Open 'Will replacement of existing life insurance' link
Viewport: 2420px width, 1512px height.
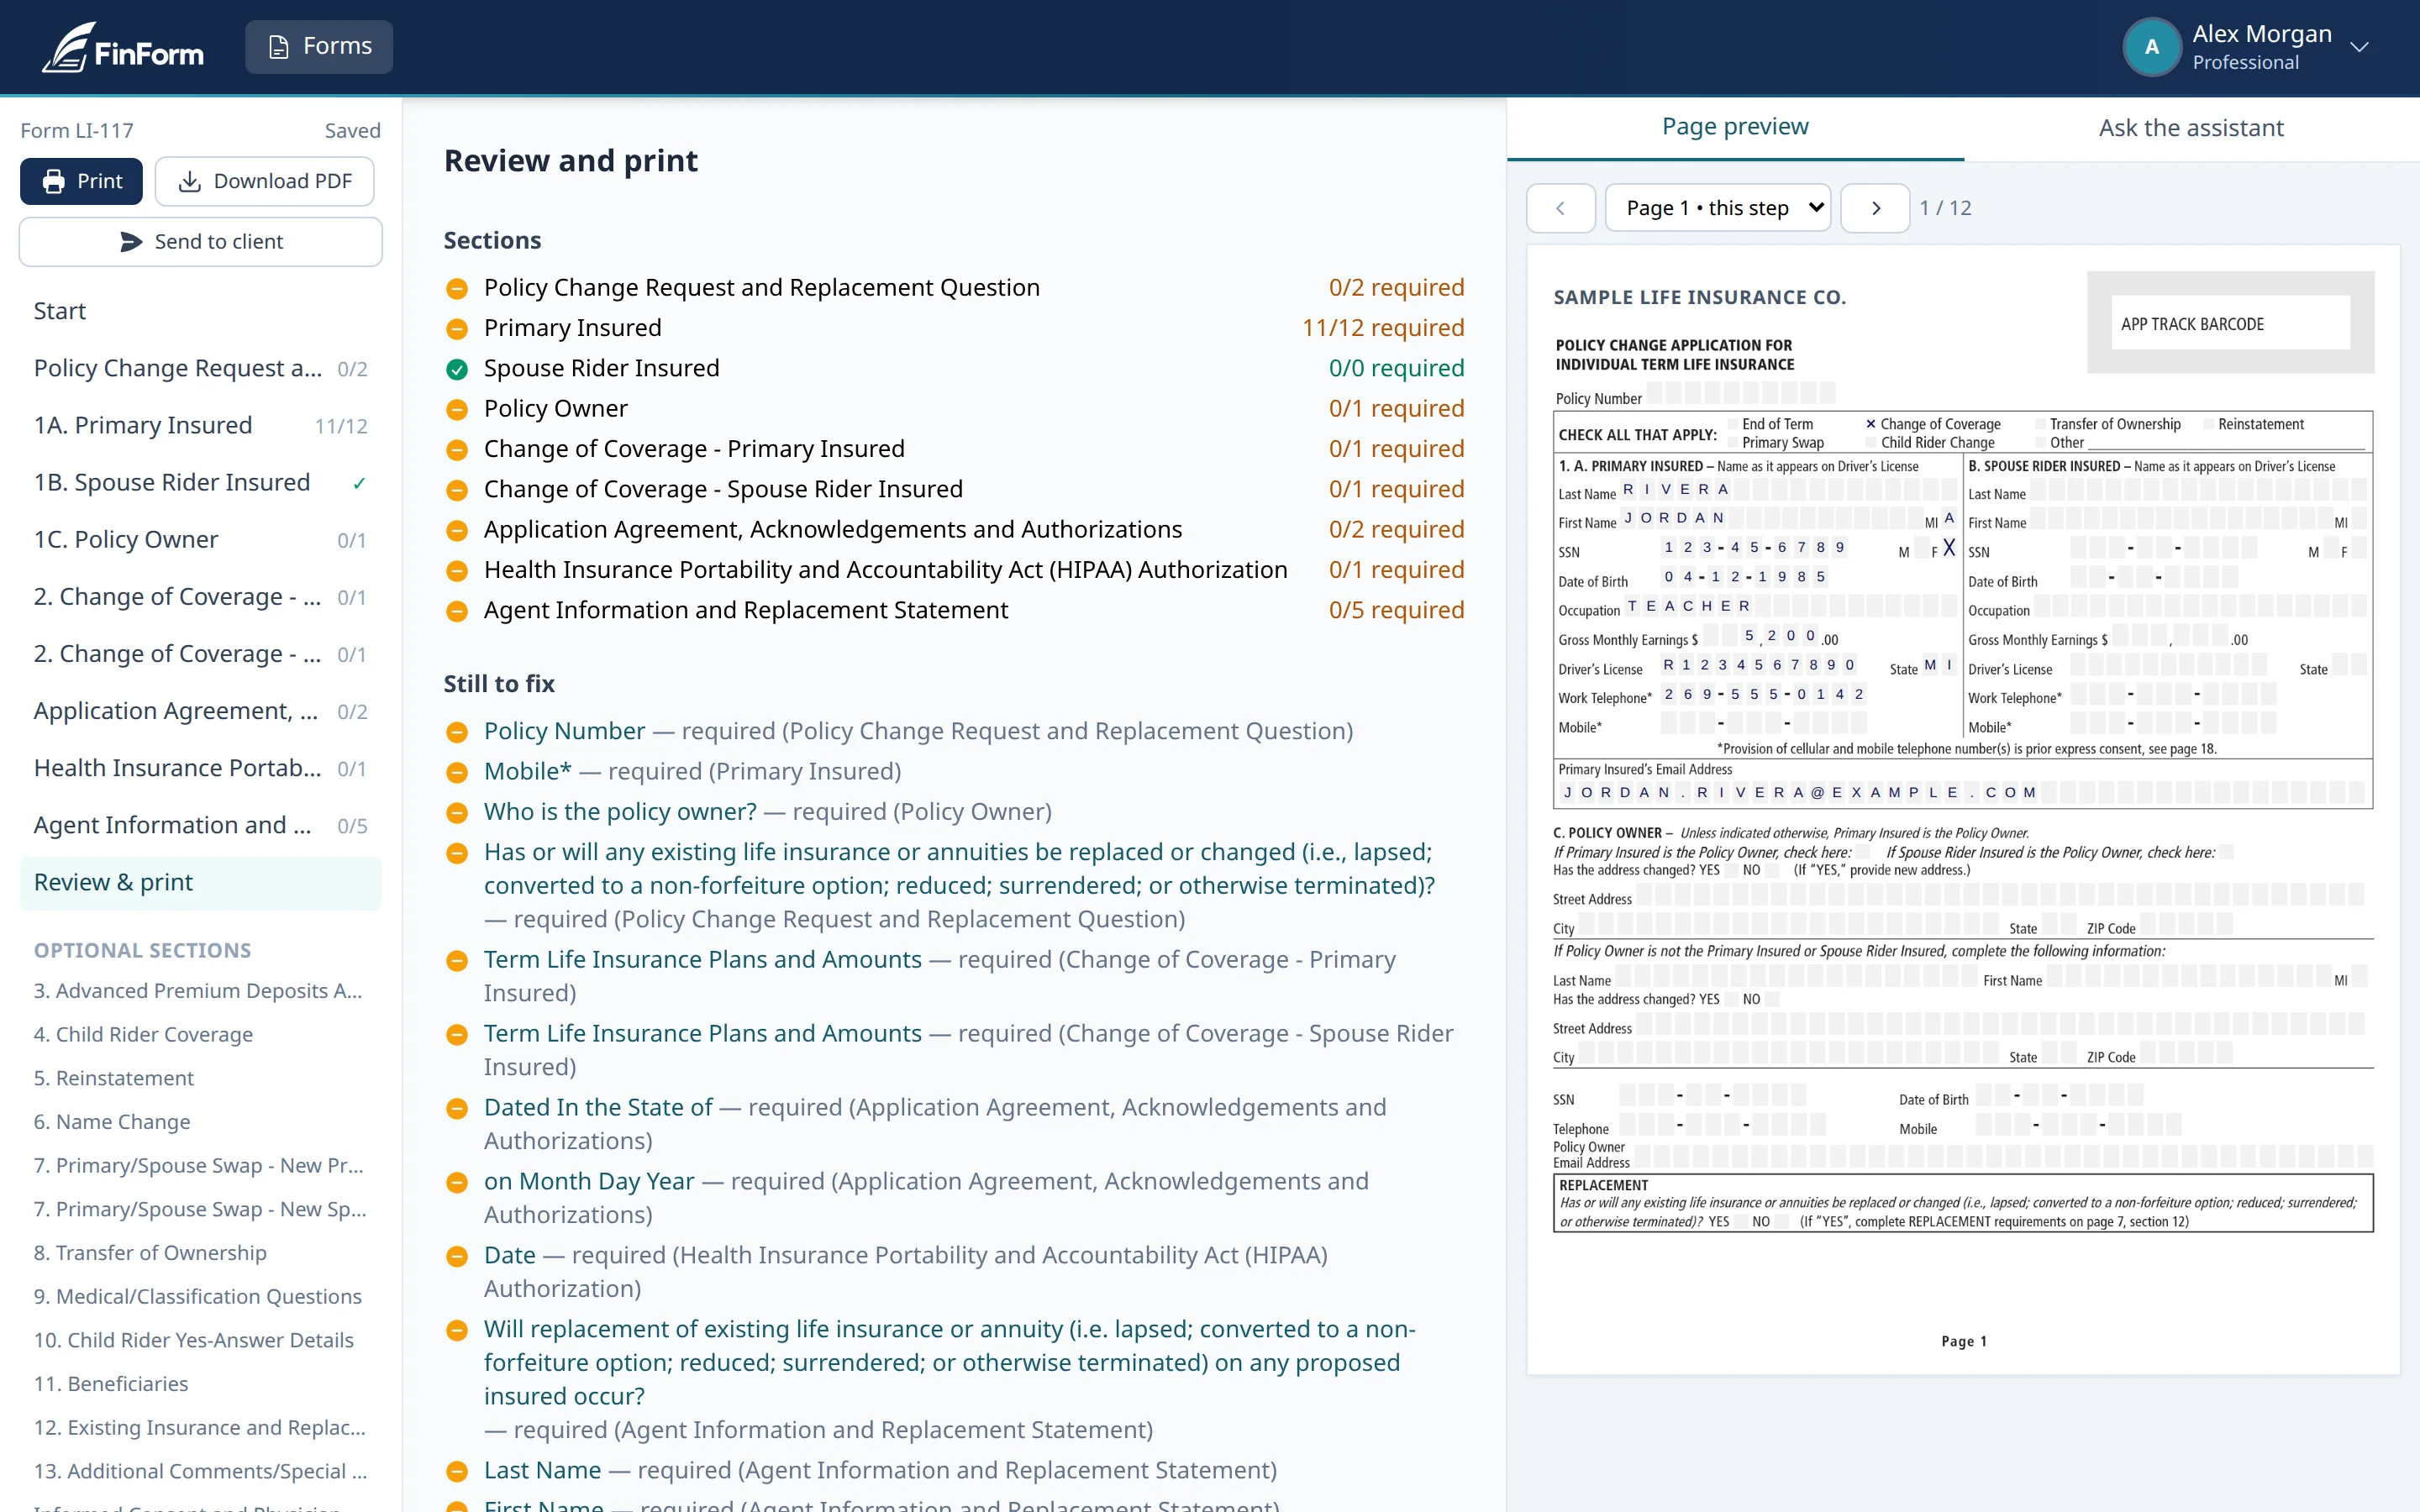950,1362
